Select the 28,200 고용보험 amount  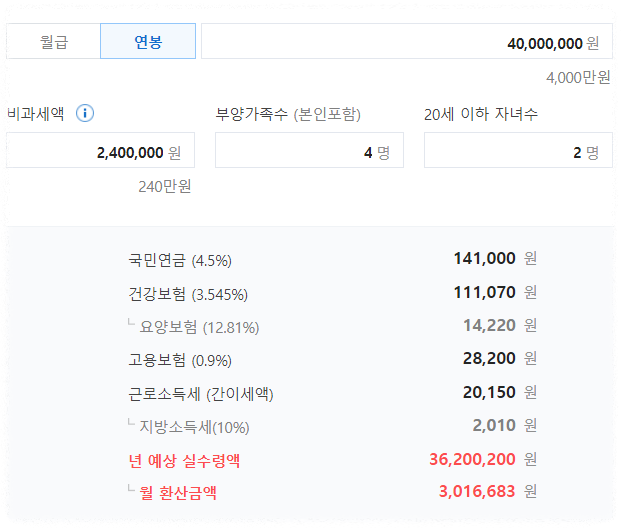point(489,358)
